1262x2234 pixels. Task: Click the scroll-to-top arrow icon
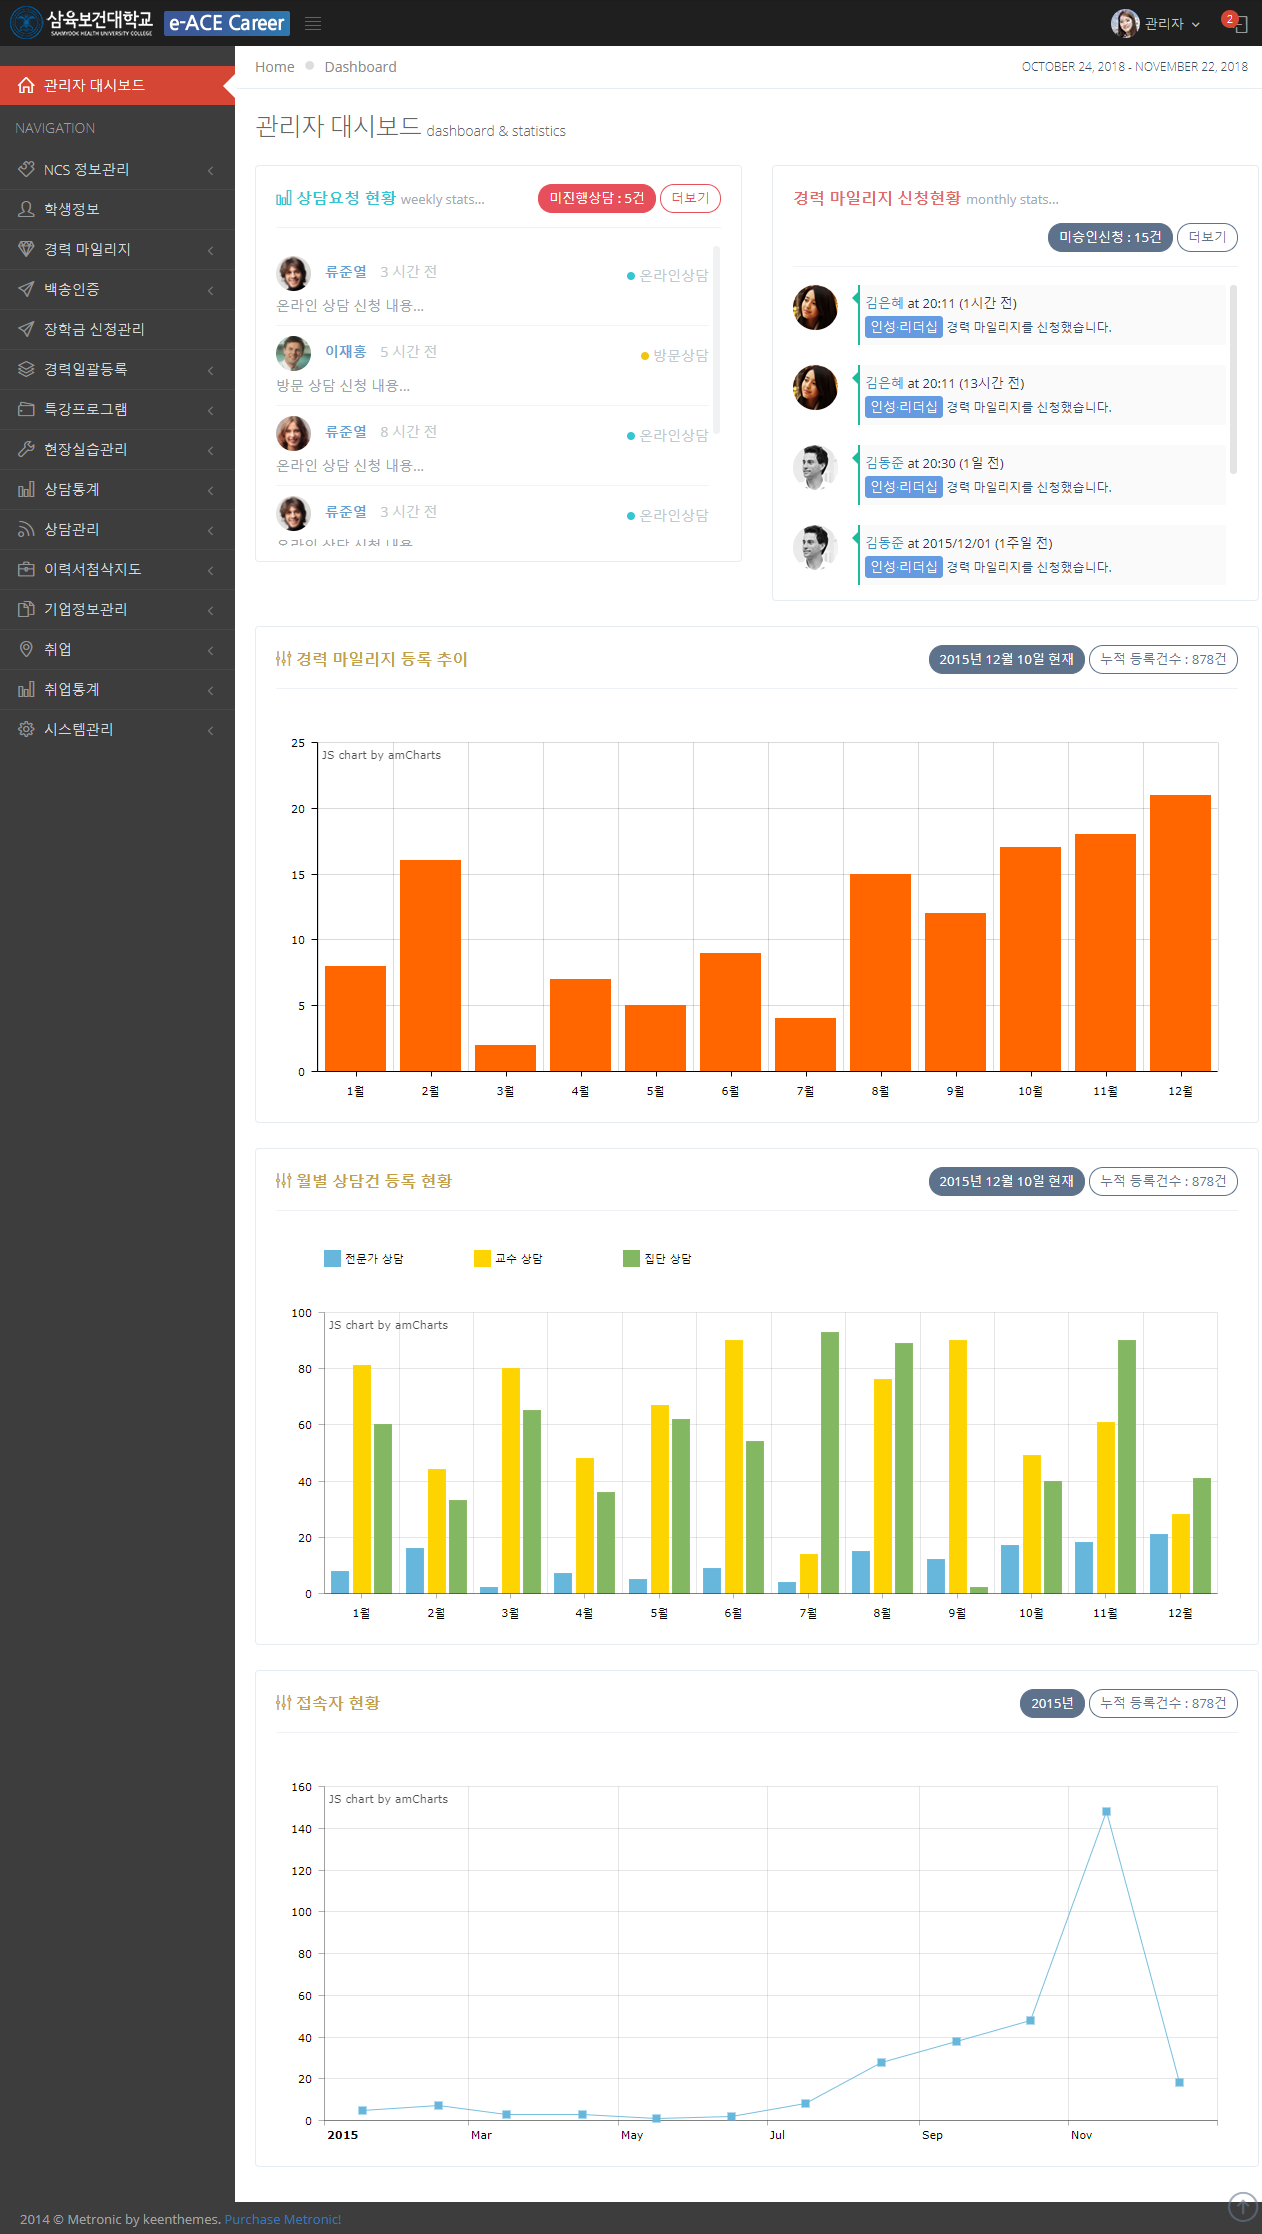1242,2205
